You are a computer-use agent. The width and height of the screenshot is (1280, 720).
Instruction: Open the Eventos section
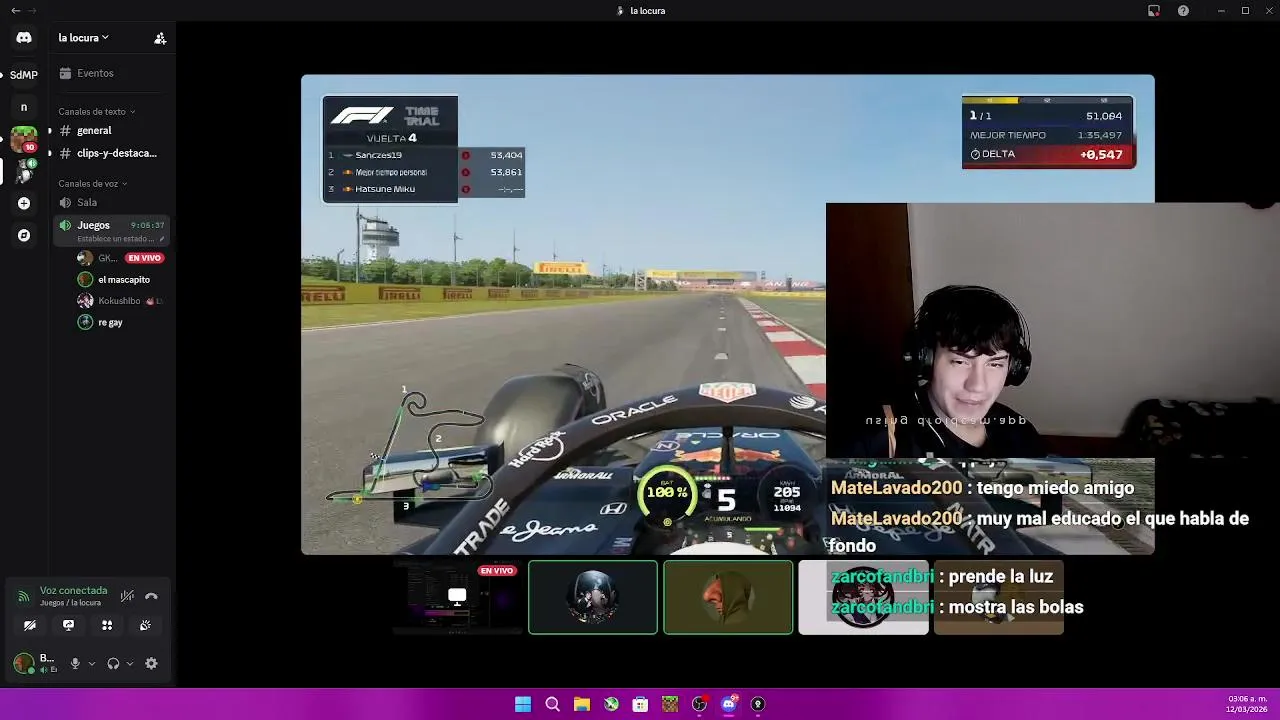111,73
